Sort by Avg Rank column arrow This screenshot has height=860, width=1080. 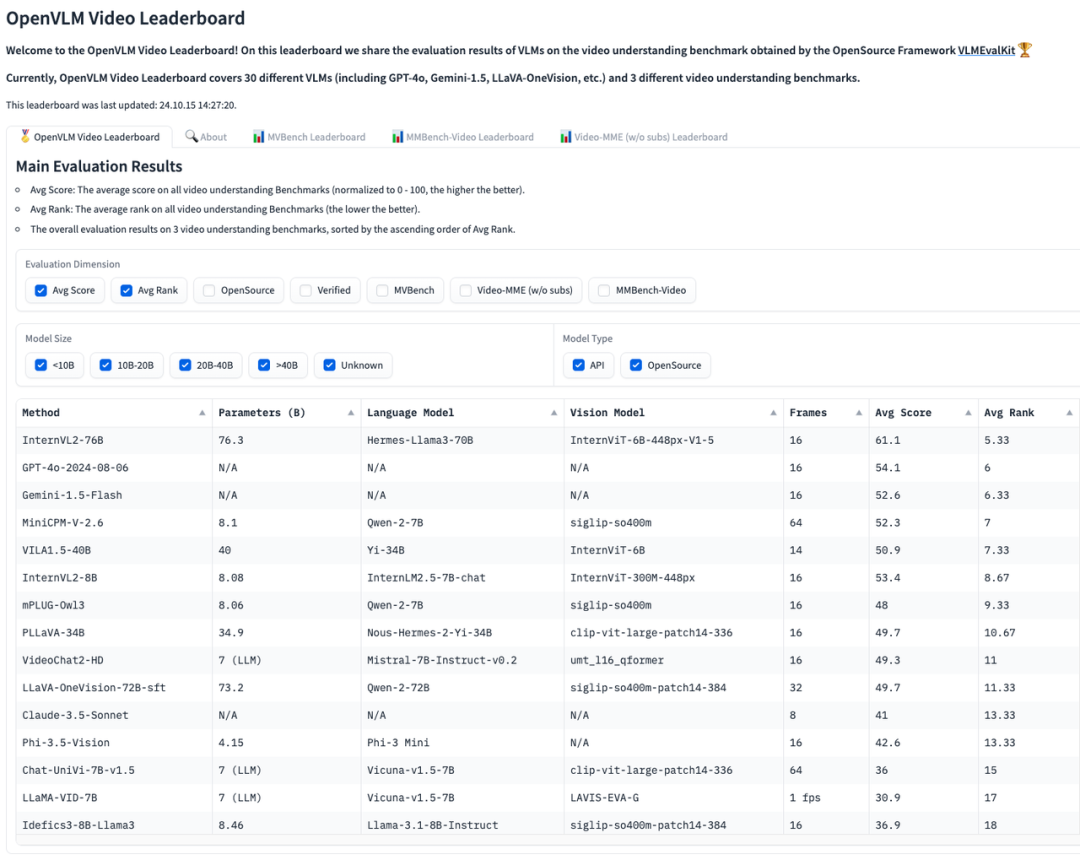pyautogui.click(x=1069, y=413)
